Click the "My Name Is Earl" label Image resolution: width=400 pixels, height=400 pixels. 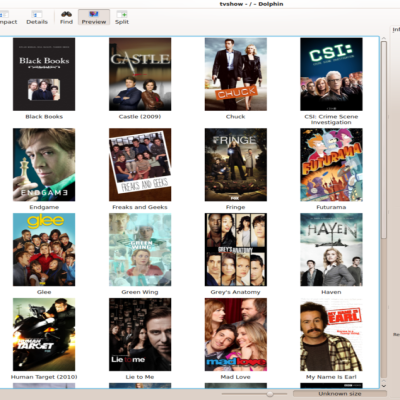[331, 377]
